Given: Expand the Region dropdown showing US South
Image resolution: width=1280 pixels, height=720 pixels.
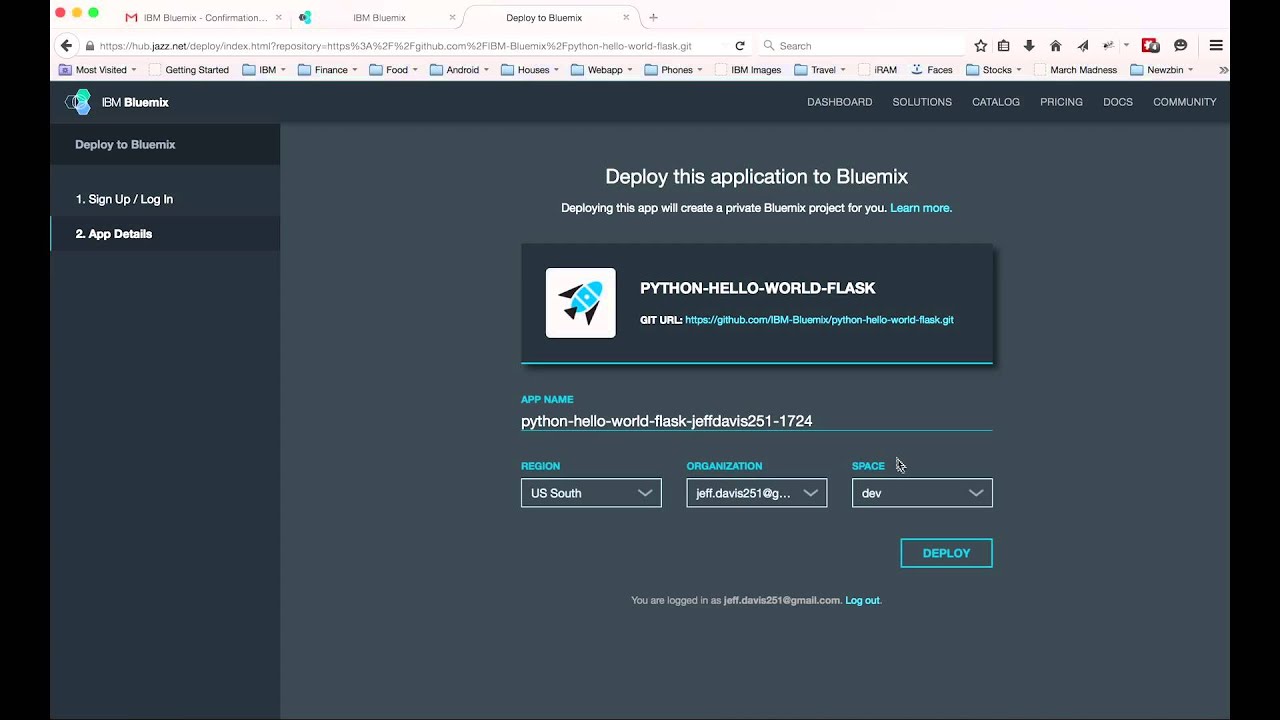Looking at the screenshot, I should [591, 493].
